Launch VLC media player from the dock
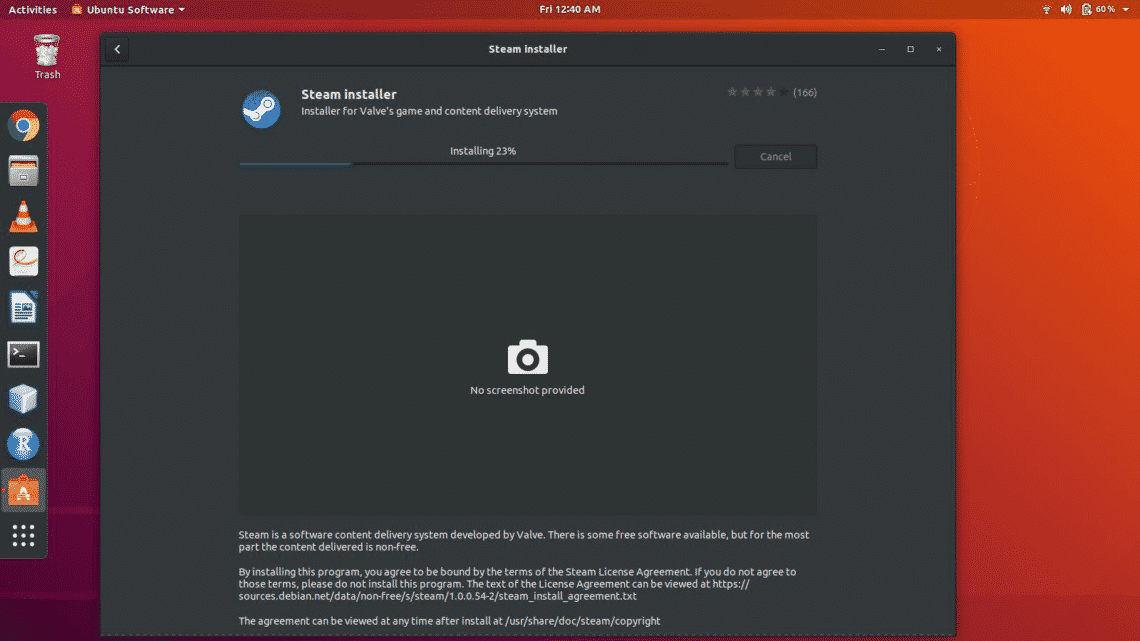The width and height of the screenshot is (1140, 641). click(x=23, y=215)
